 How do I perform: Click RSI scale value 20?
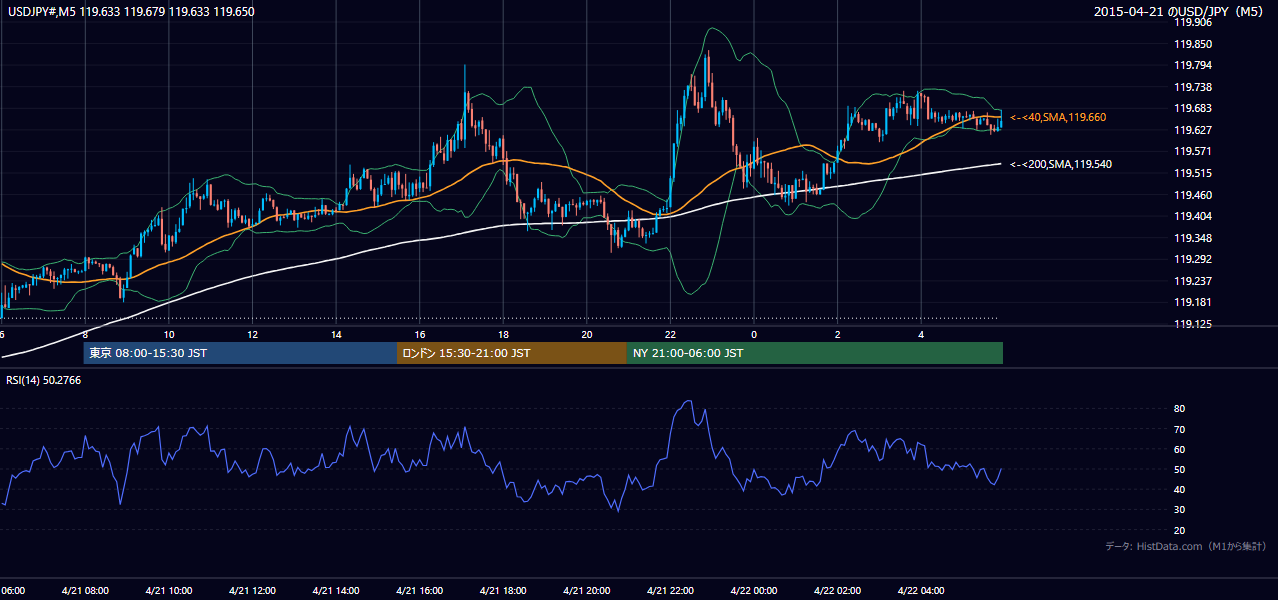click(1180, 530)
